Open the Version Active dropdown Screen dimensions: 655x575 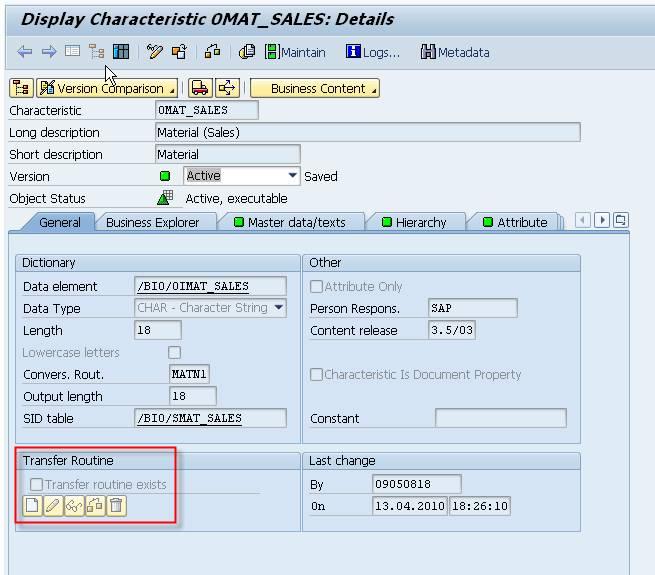click(x=292, y=176)
